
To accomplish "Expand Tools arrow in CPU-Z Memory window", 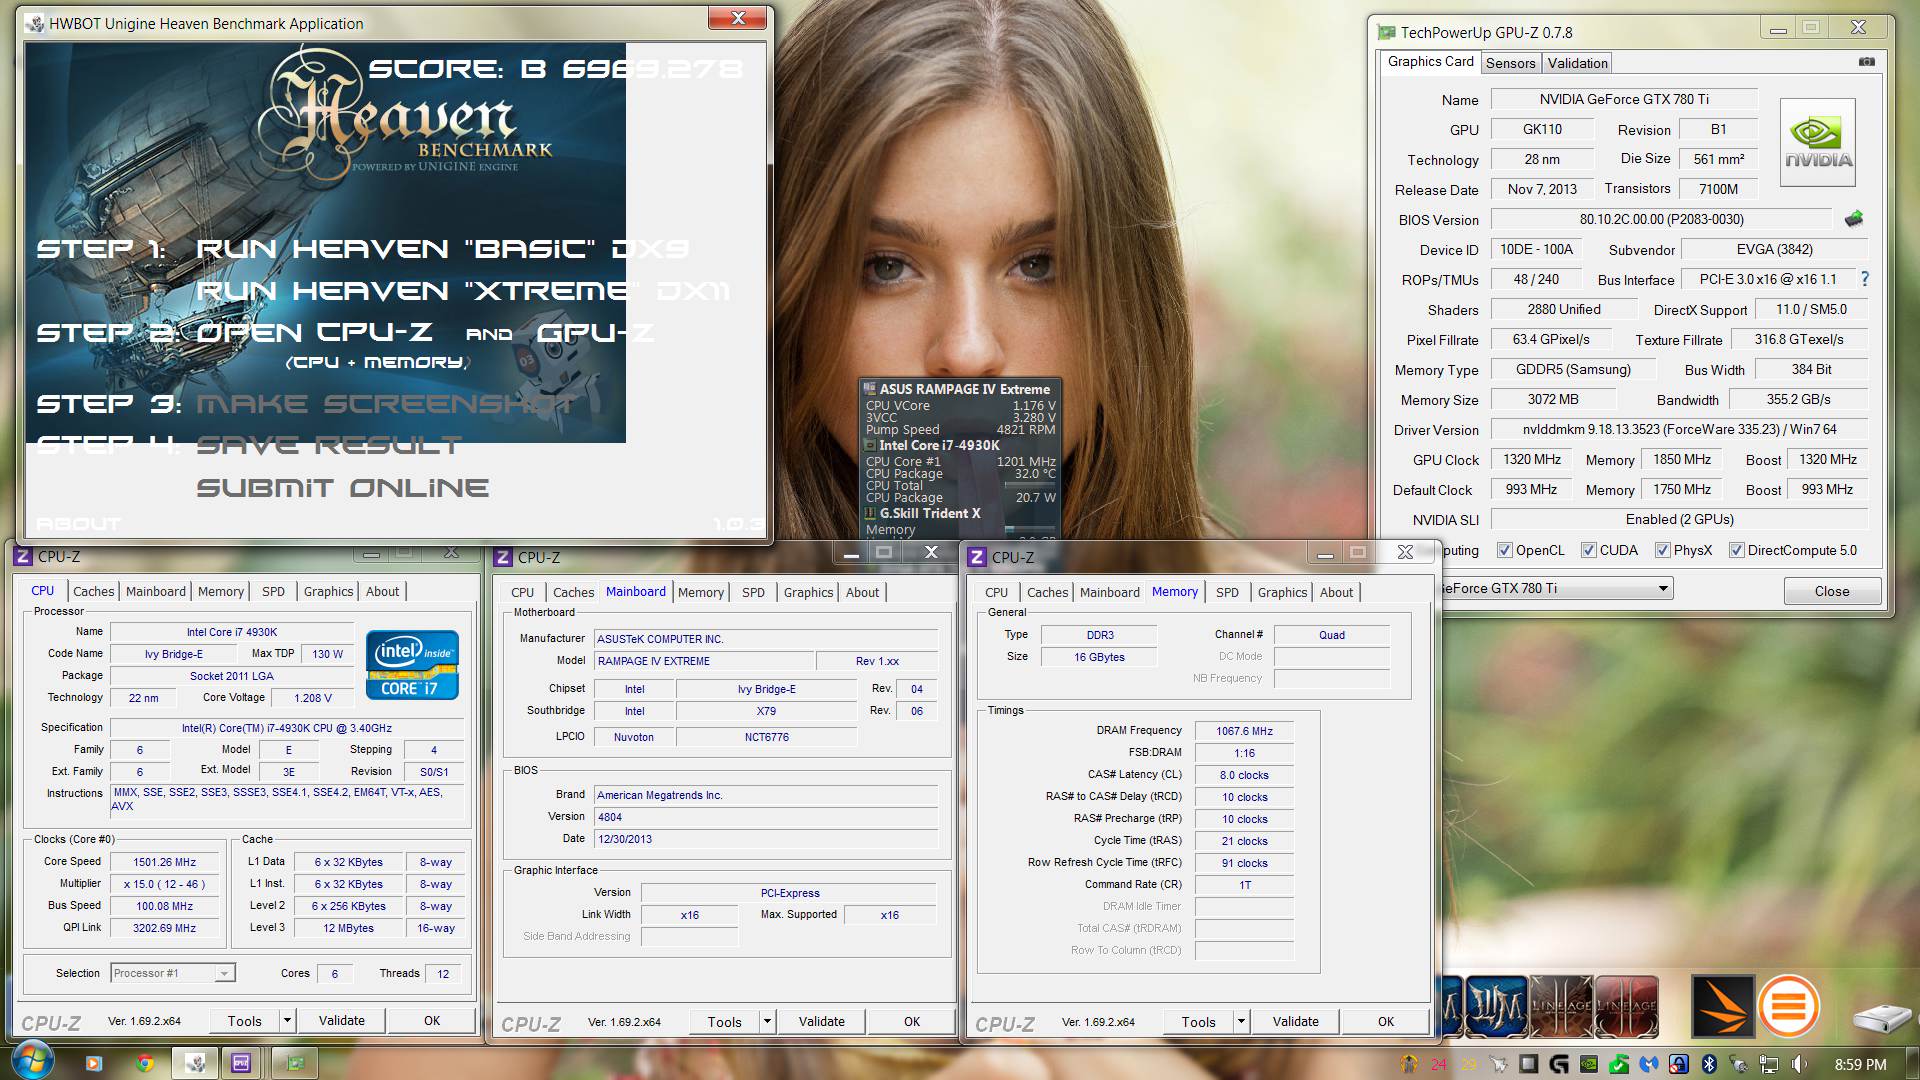I will click(x=1241, y=1021).
